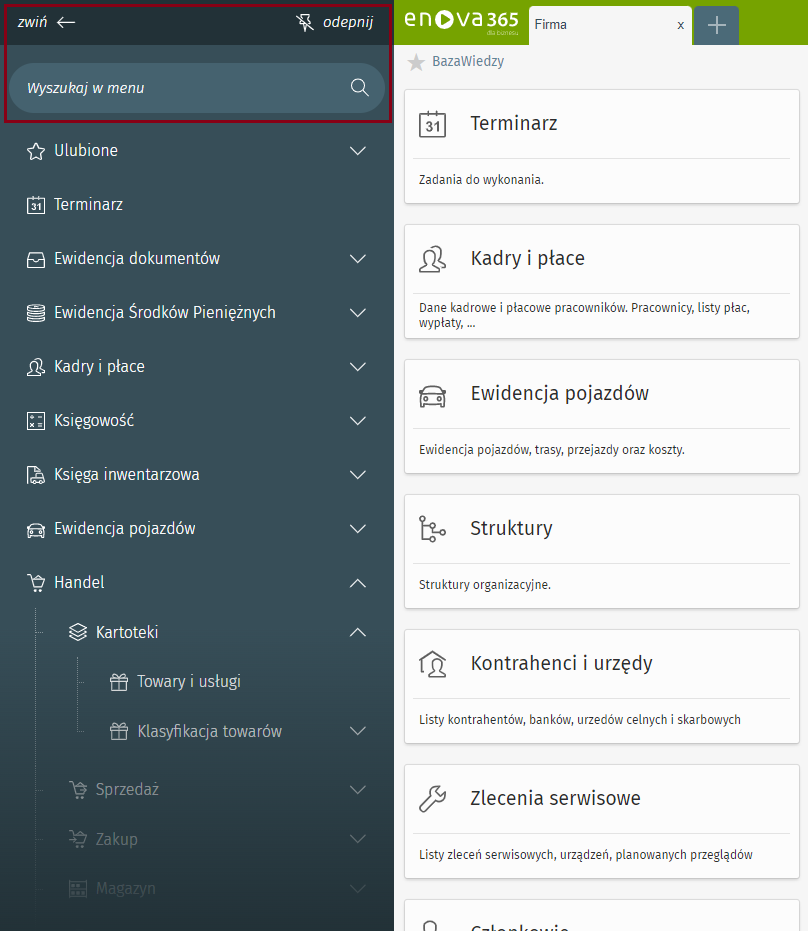Collapse the Handel section chevron

358,583
